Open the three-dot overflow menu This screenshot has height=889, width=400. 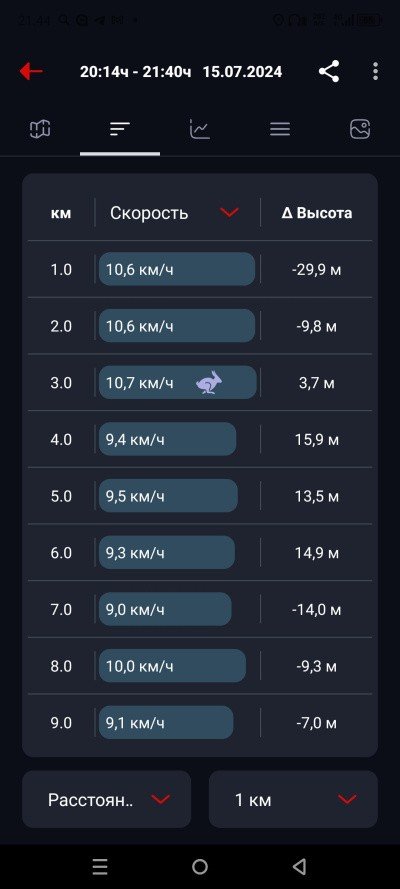coord(375,71)
